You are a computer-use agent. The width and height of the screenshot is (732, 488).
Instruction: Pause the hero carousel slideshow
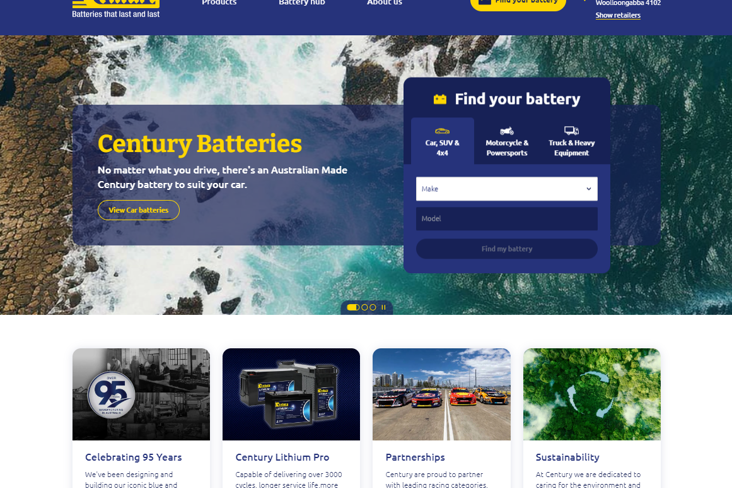pyautogui.click(x=383, y=307)
